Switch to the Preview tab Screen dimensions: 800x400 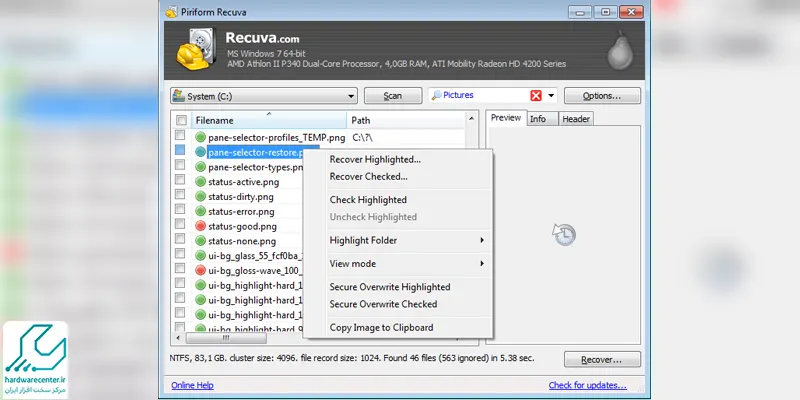[x=506, y=118]
